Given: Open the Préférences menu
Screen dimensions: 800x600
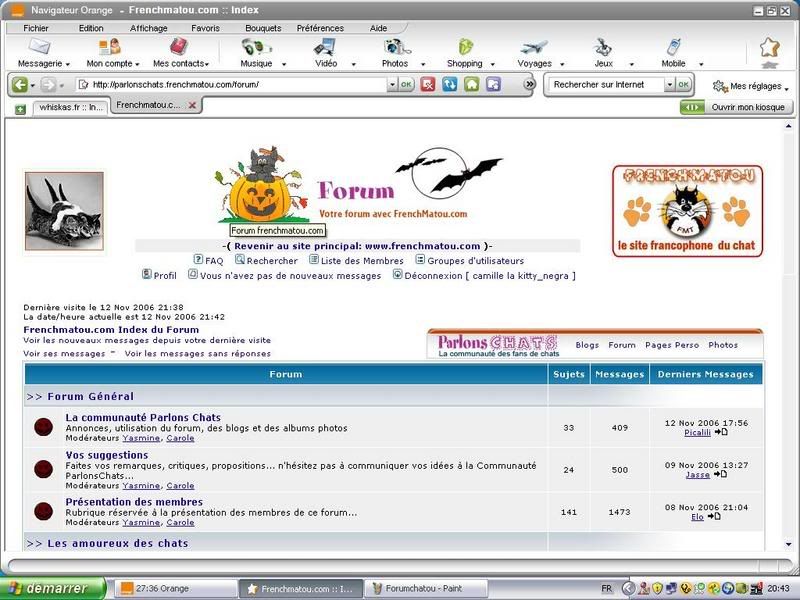Looking at the screenshot, I should [320, 28].
